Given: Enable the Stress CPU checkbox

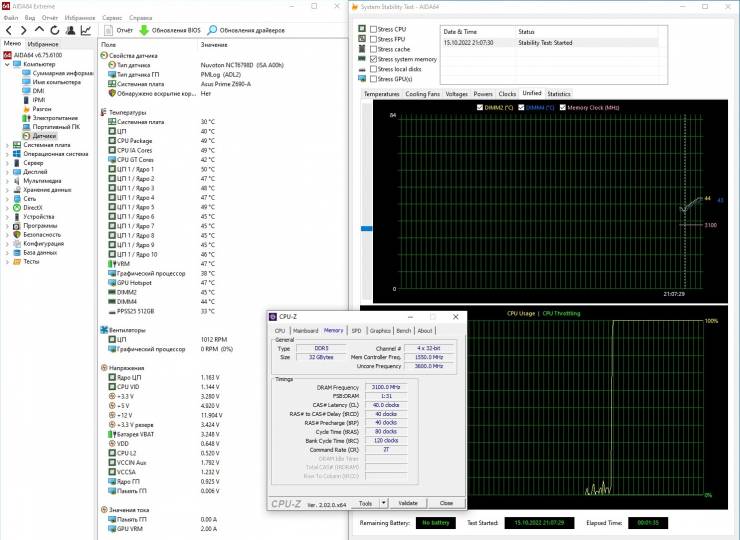Looking at the screenshot, I should (373, 29).
